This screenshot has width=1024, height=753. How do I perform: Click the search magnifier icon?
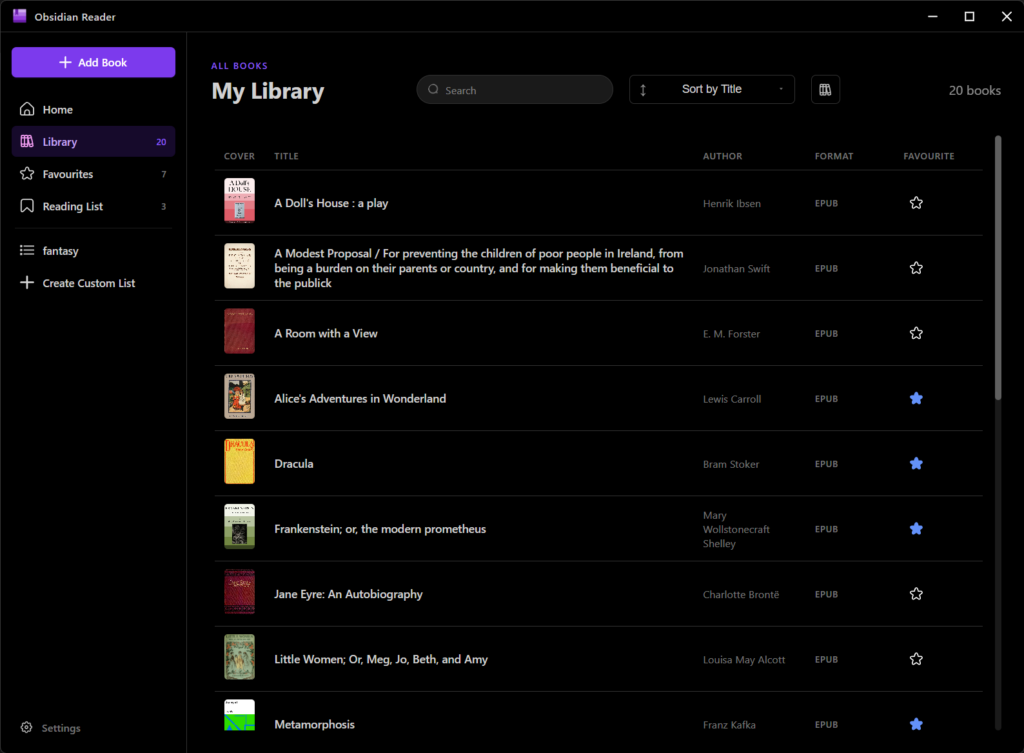point(433,89)
